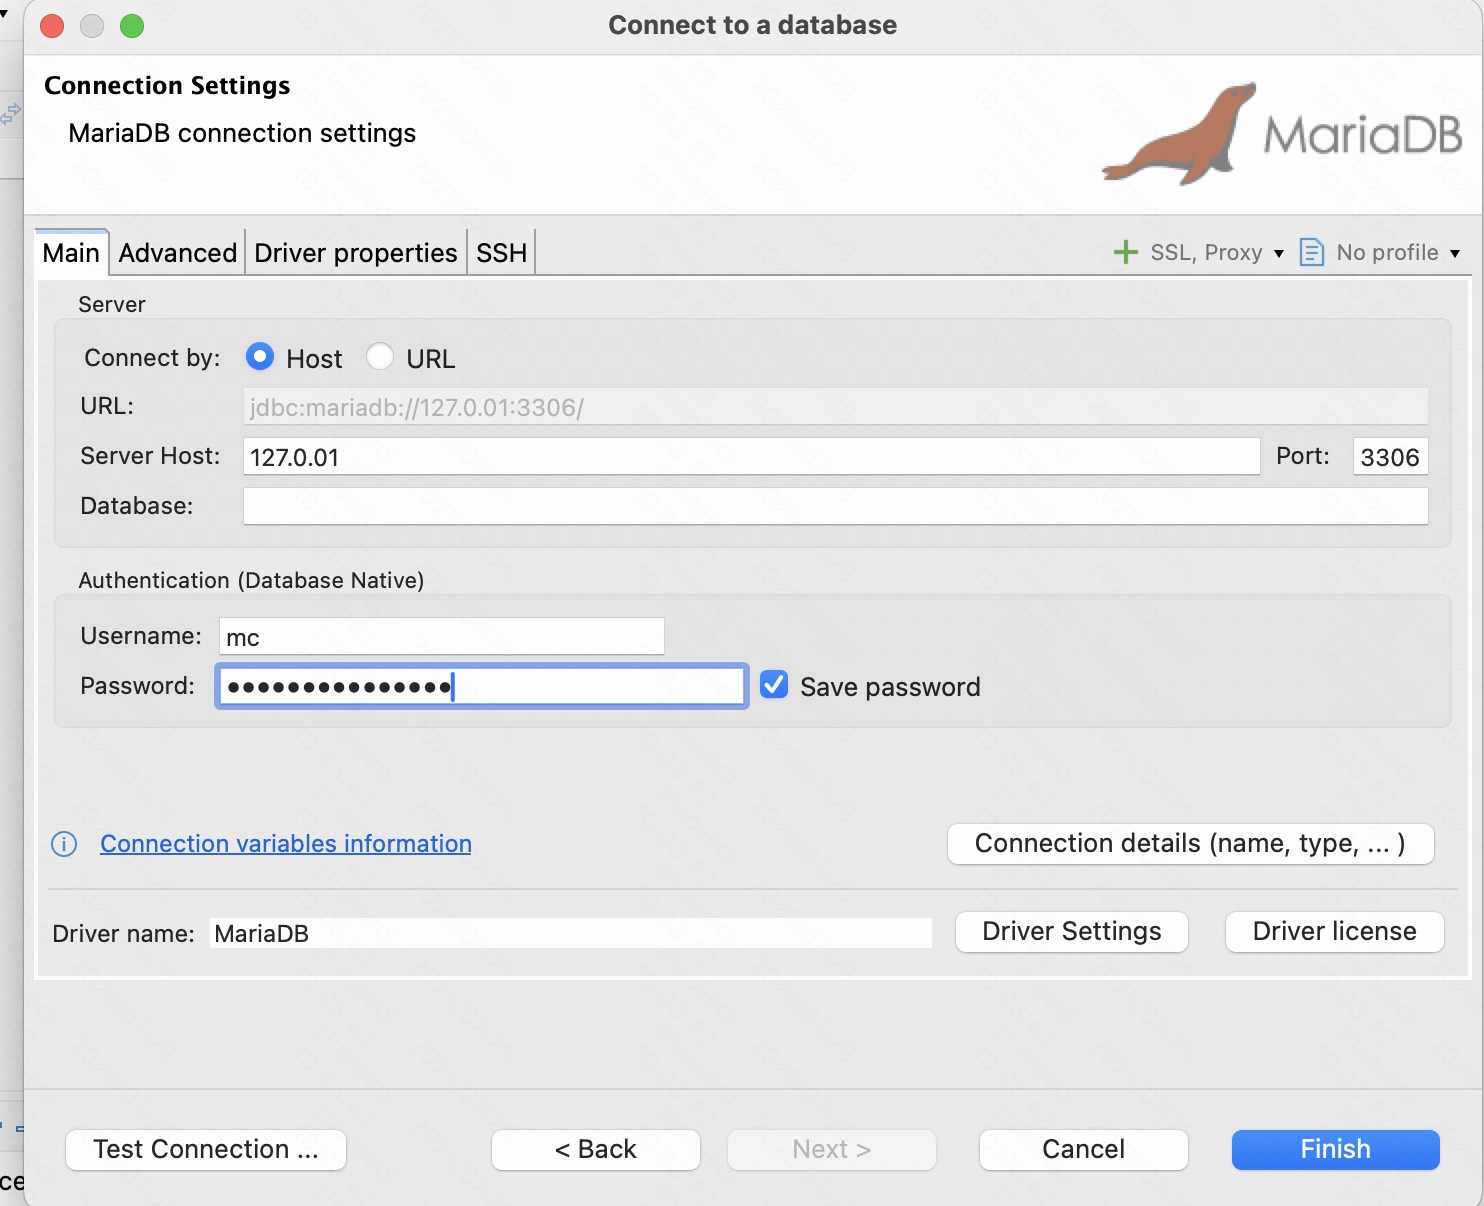
Task: View the Driver license
Action: (1335, 932)
